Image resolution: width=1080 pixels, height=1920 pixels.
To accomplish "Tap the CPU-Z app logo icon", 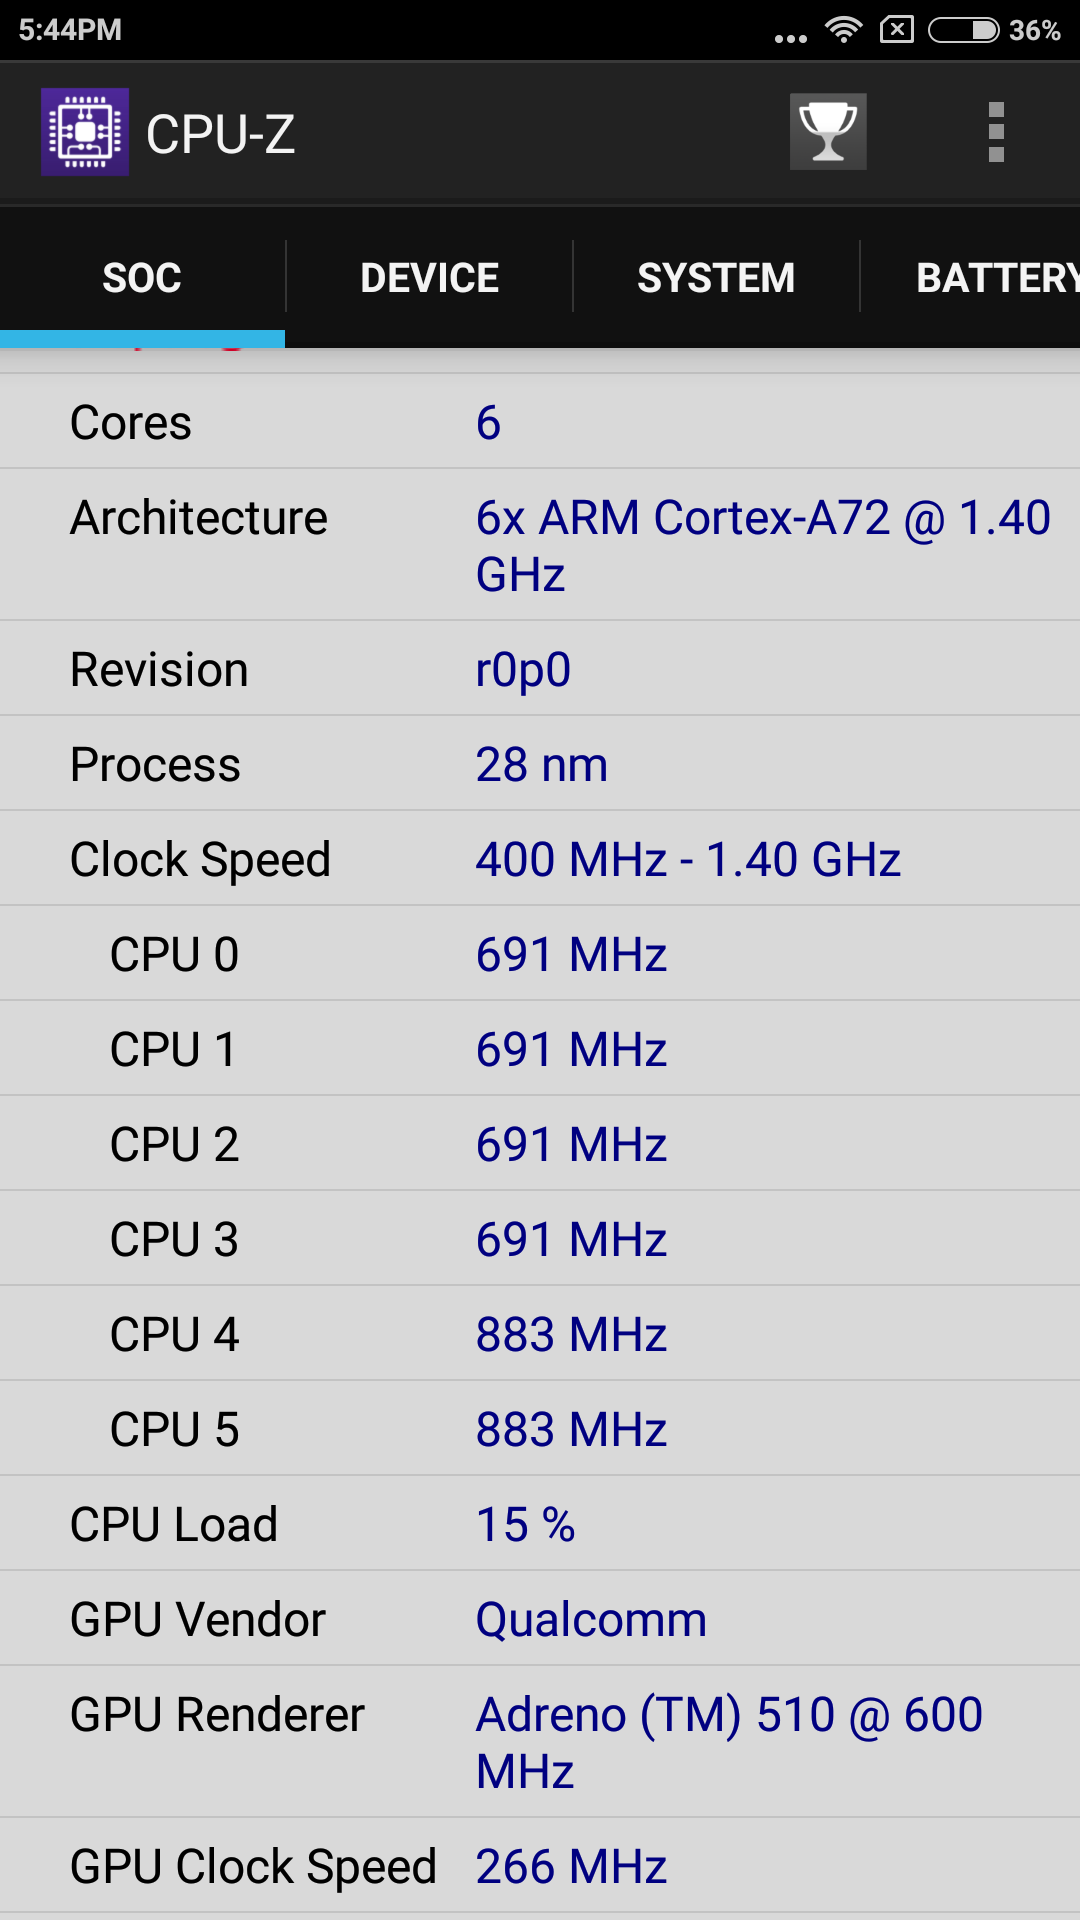I will pos(85,132).
